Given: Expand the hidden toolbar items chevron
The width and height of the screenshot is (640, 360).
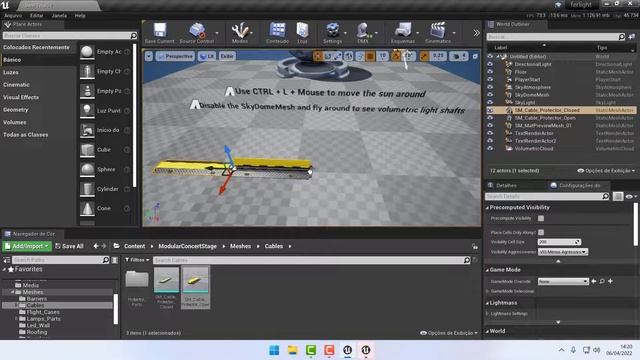Looking at the screenshot, I should pos(476,33).
